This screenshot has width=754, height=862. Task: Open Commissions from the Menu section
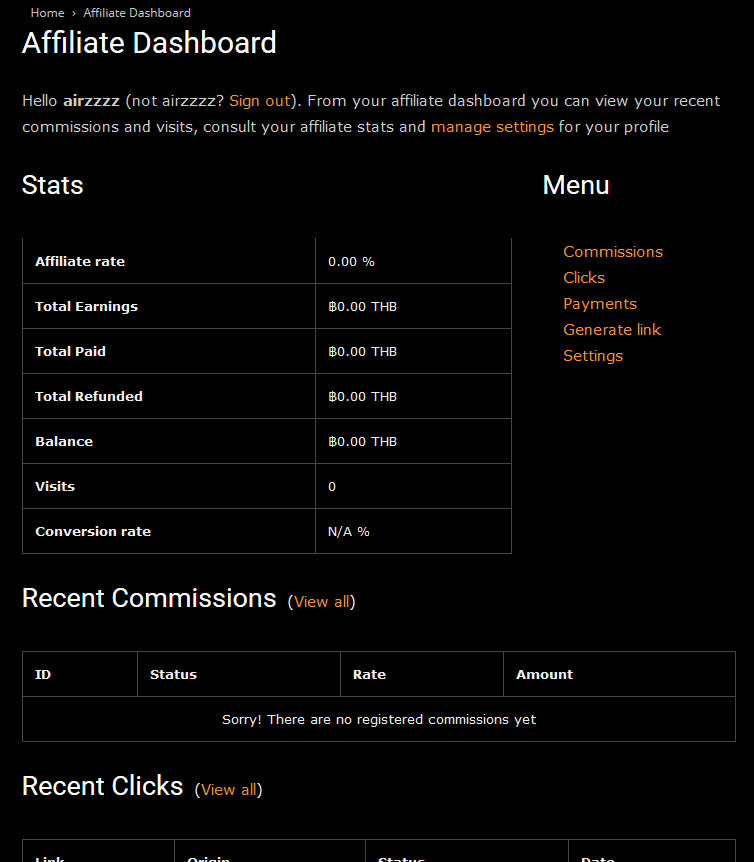tap(612, 252)
